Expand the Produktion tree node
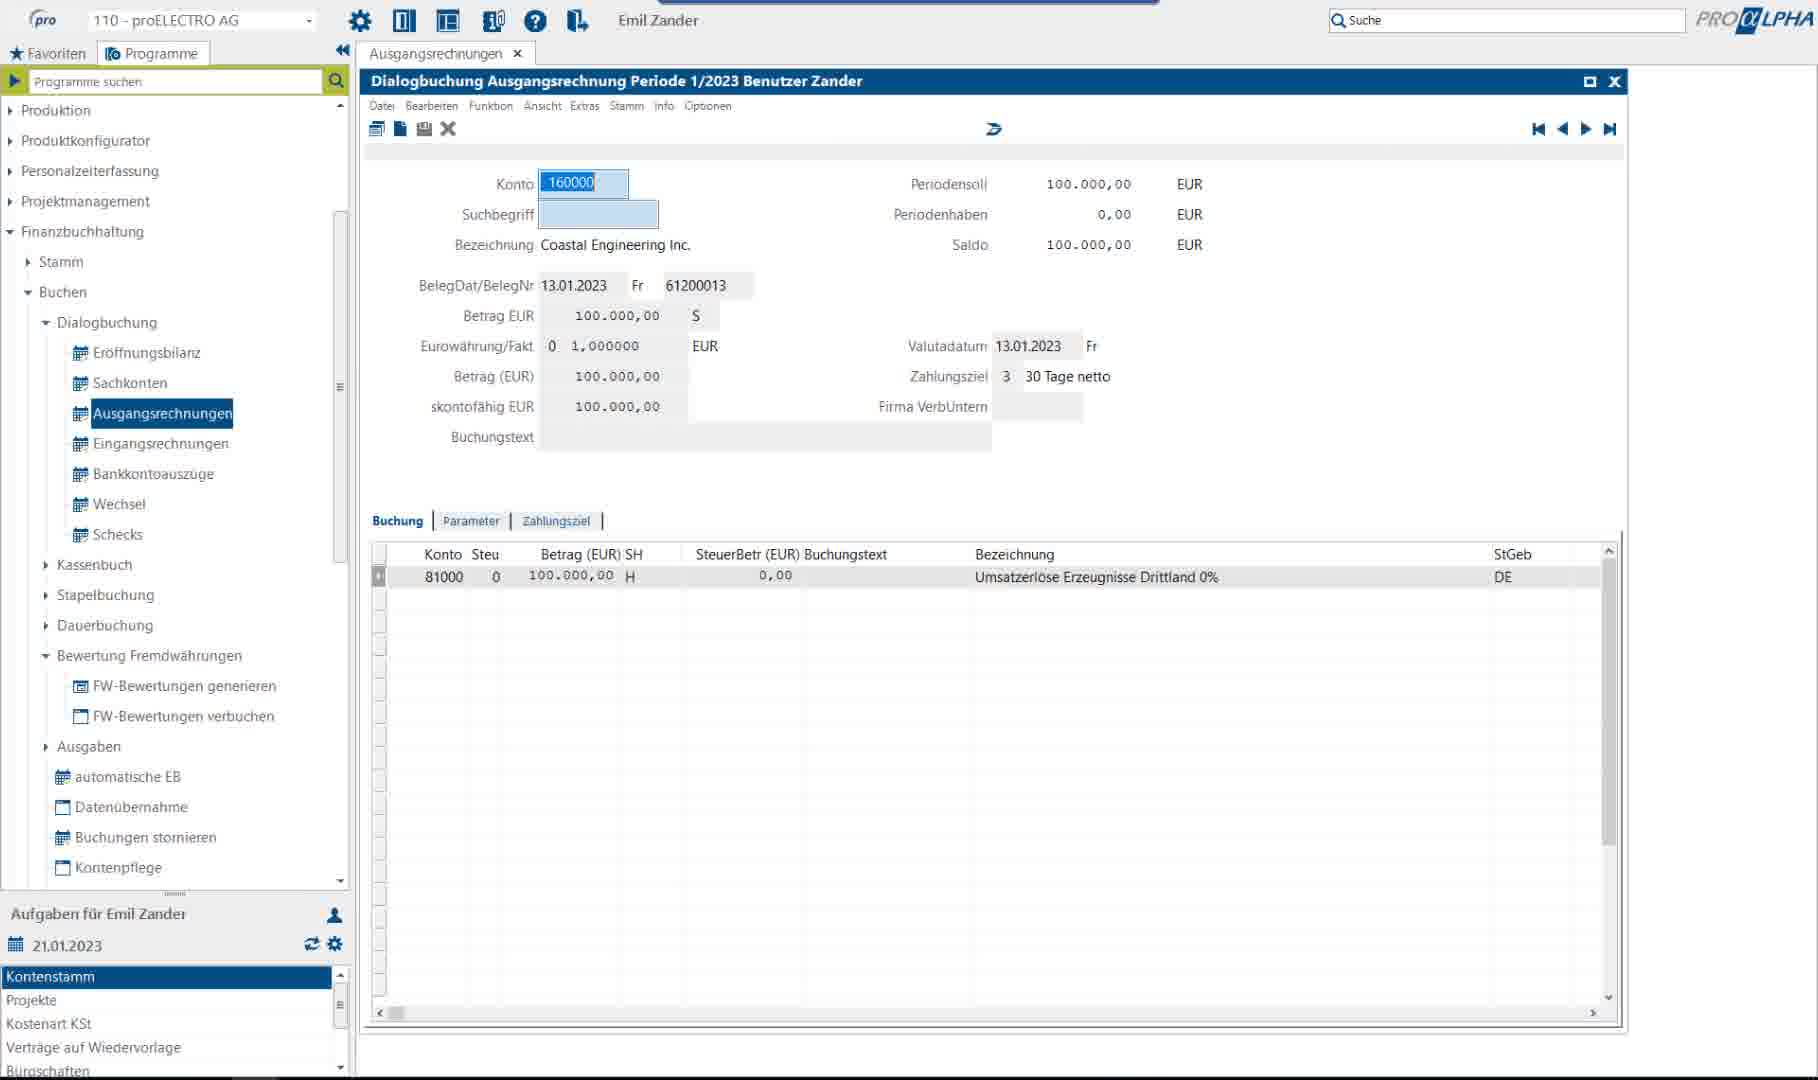Screen dimensions: 1818x1080 pos(10,111)
